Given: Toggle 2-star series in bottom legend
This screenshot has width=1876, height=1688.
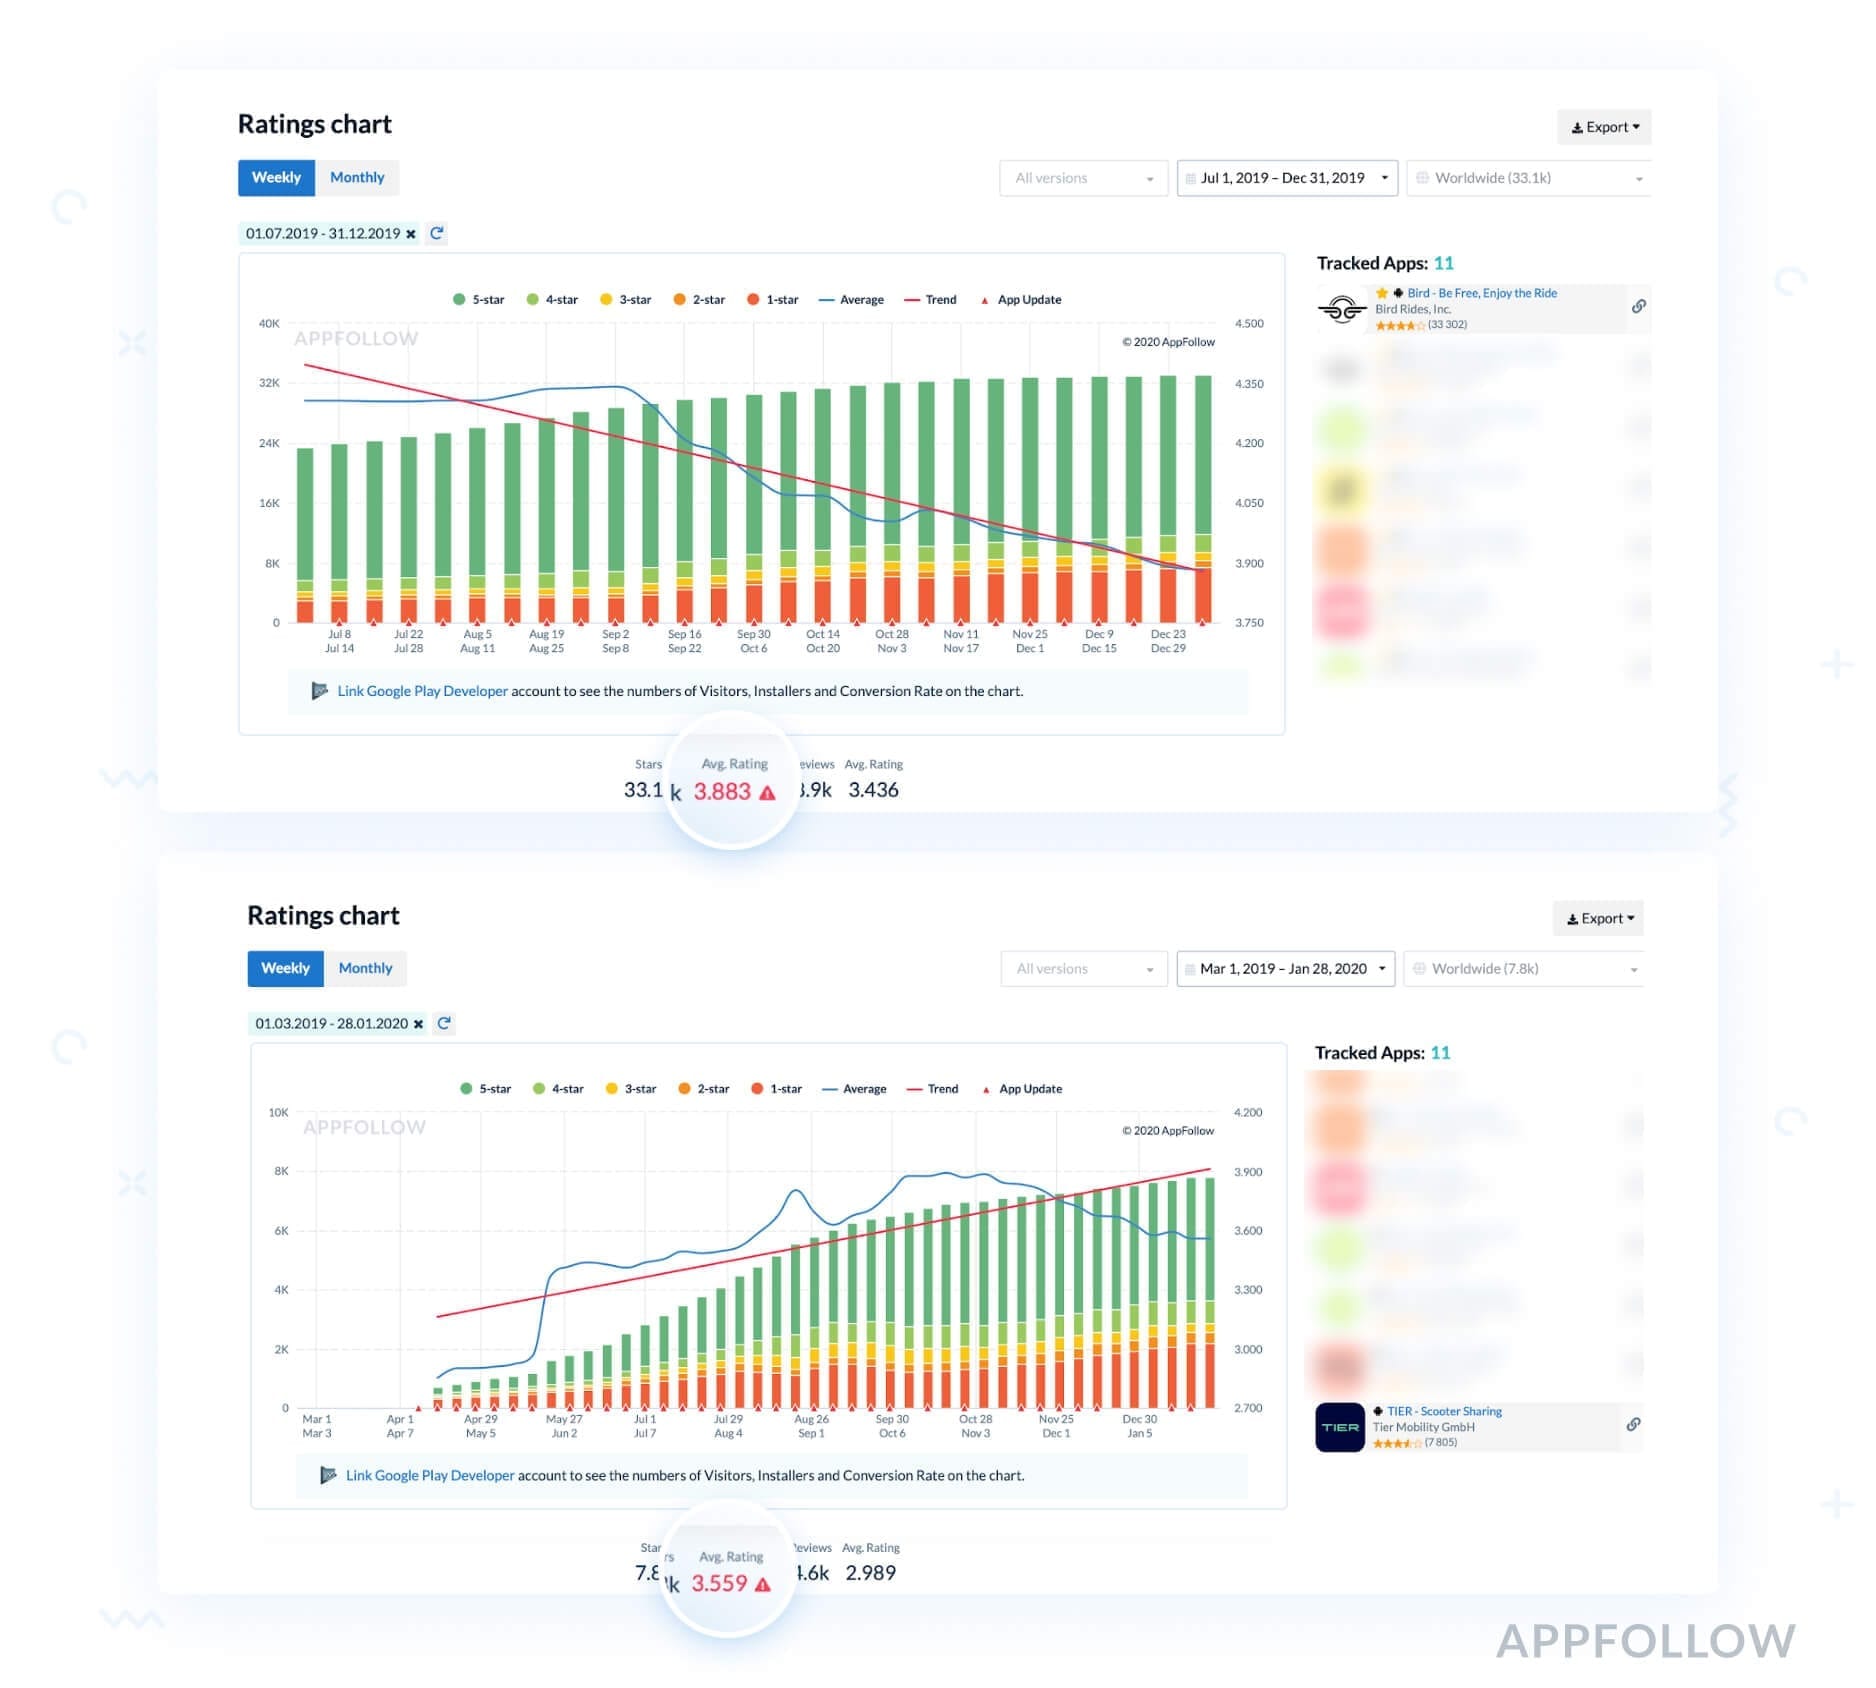Looking at the screenshot, I should 704,1089.
